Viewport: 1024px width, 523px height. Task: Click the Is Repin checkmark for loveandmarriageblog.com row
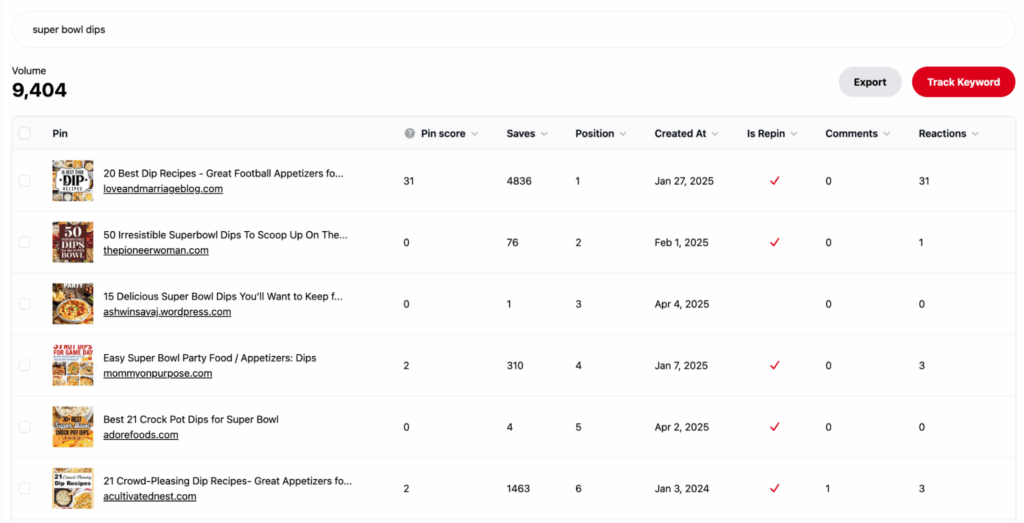[x=775, y=181]
